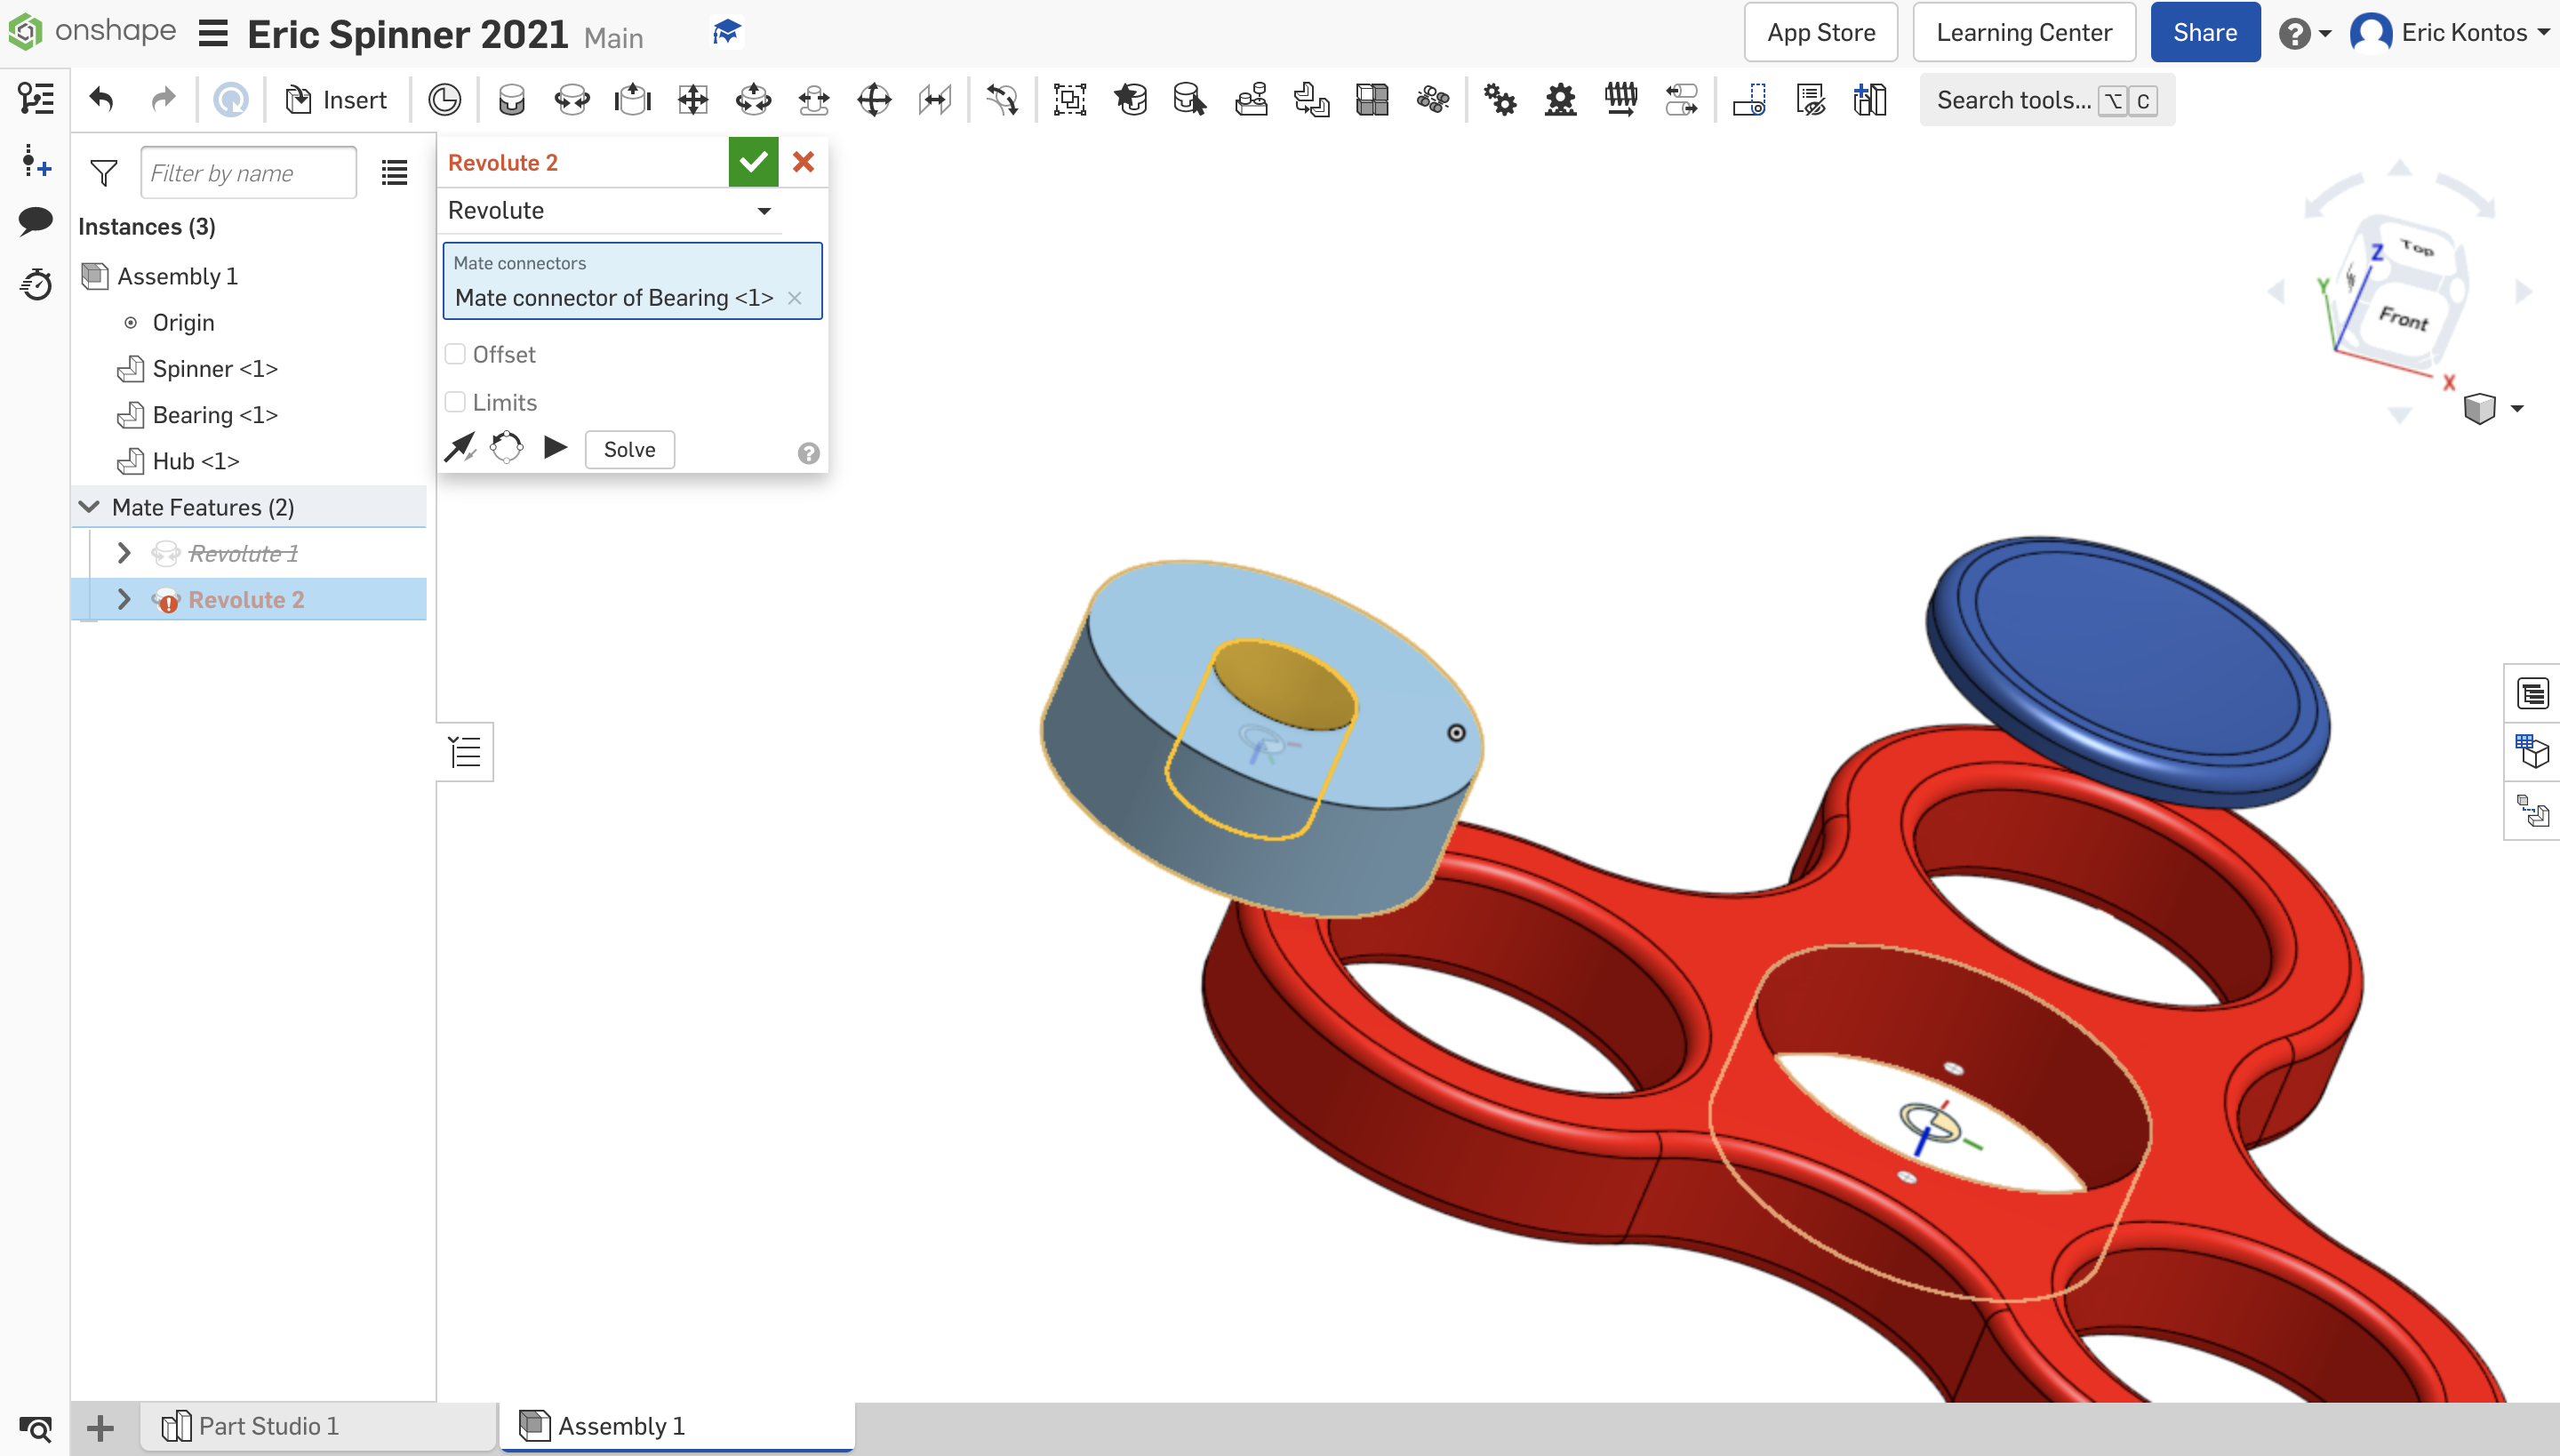Click the assembly animation play icon
Viewport: 2560px width, 1456px height.
pyautogui.click(x=557, y=446)
